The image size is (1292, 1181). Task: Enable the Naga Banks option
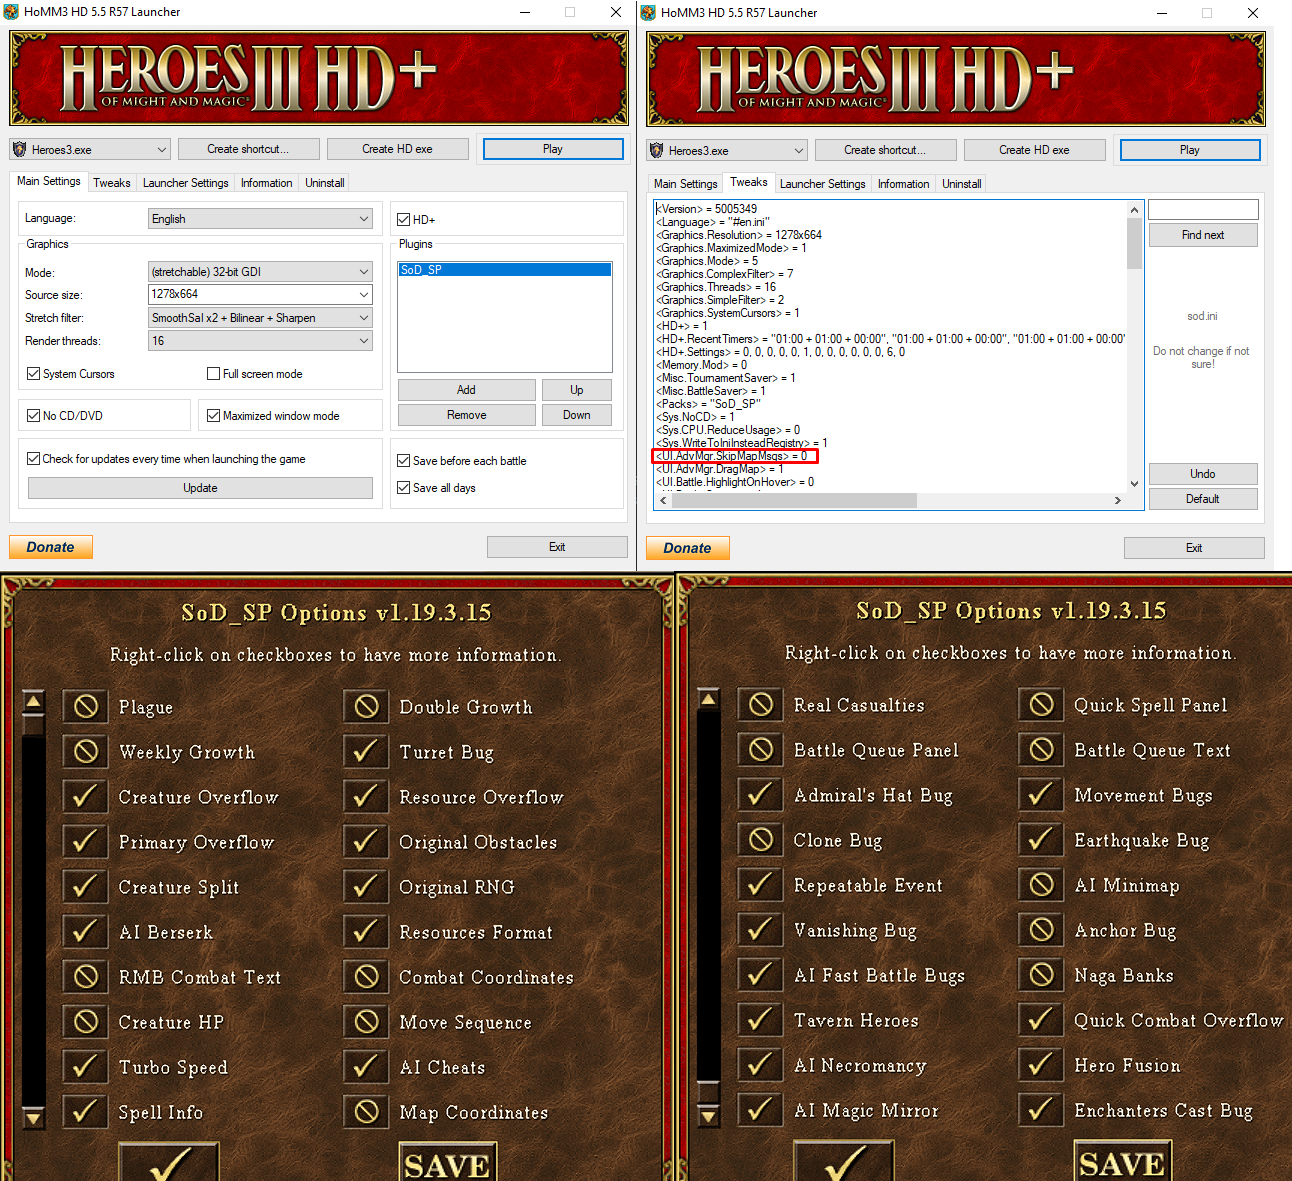[1041, 975]
